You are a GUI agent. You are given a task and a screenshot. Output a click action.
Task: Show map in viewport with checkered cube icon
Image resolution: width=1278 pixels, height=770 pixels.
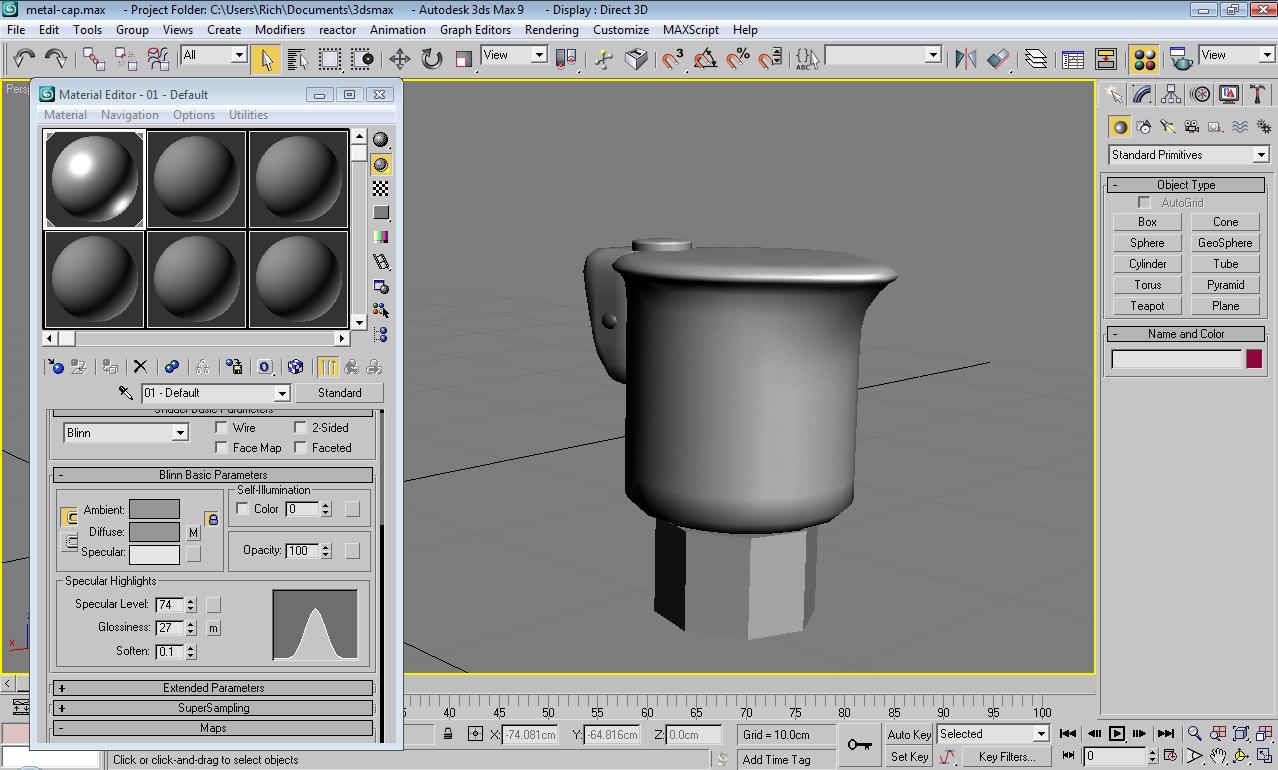click(296, 366)
